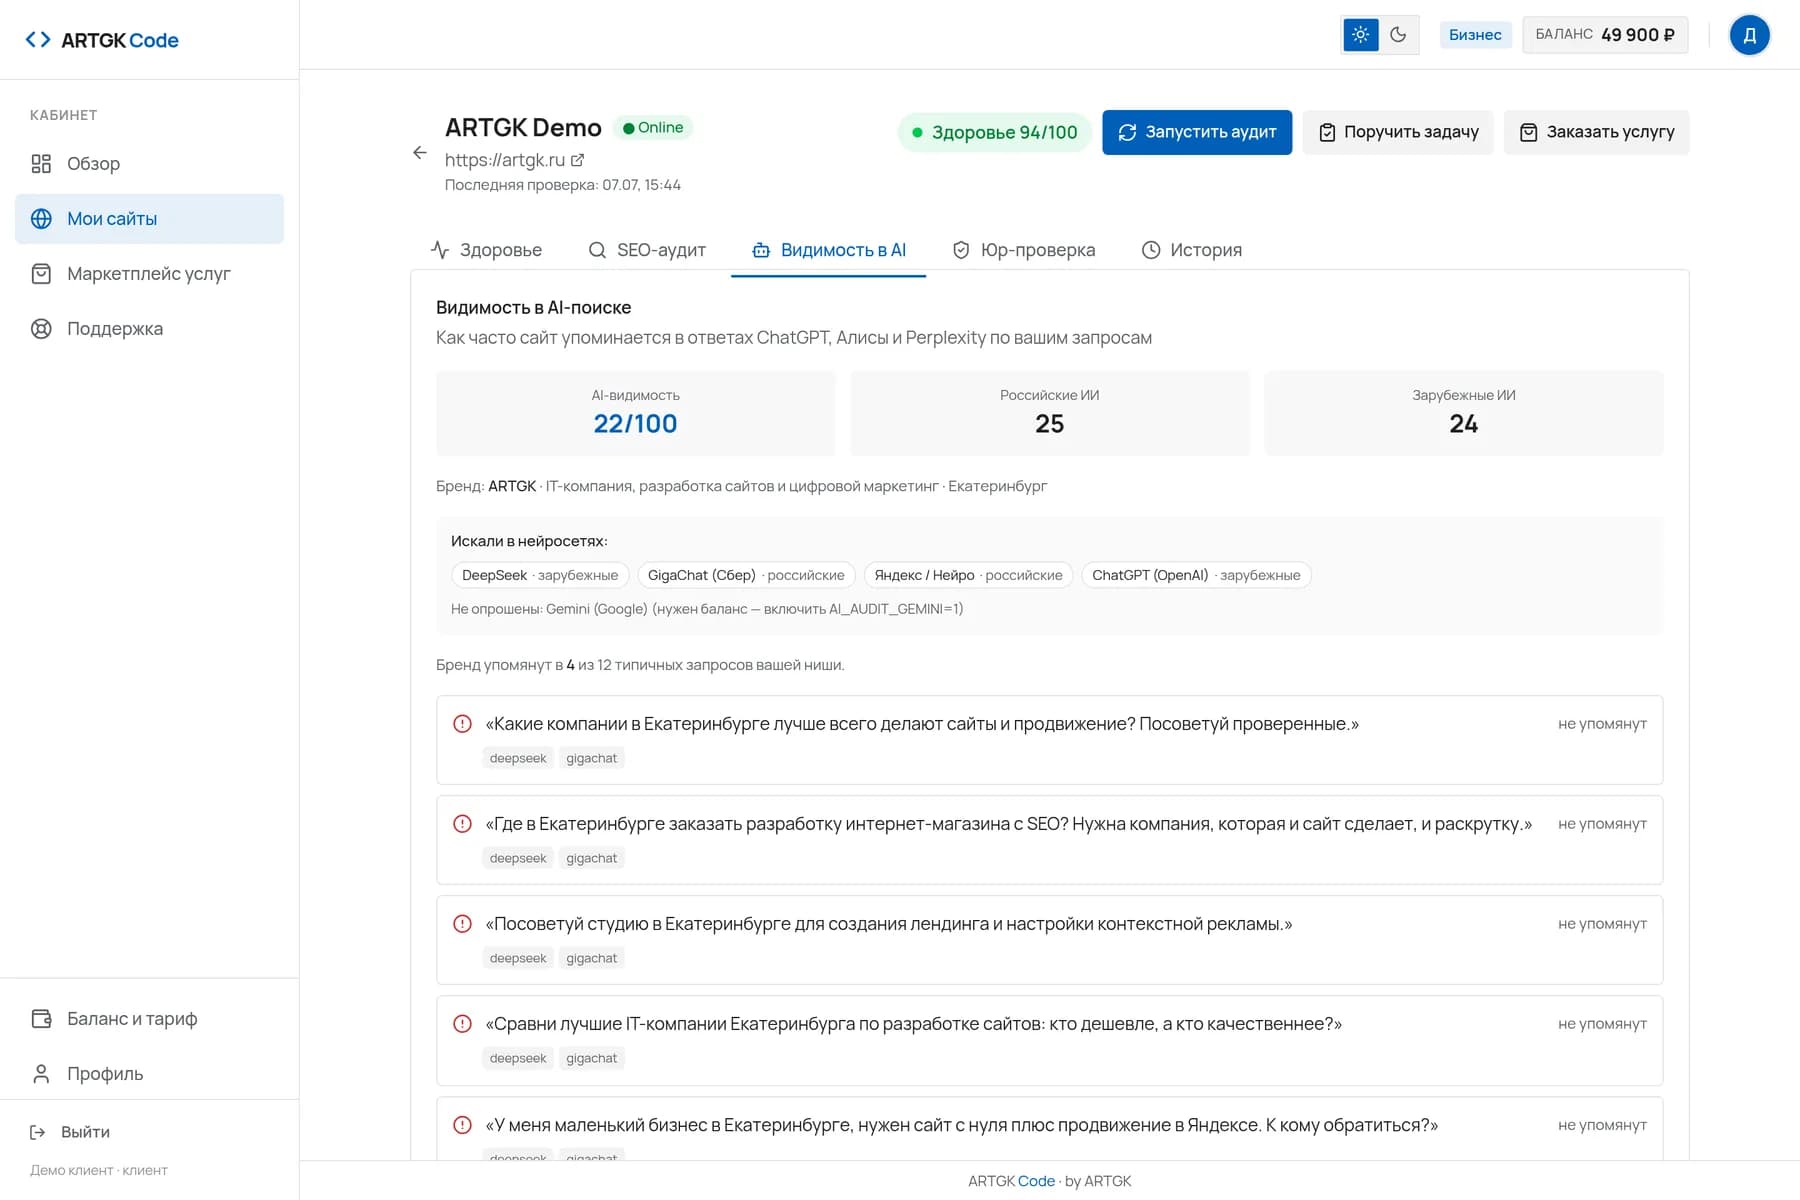Click alert icon beside «Какие компании» query
1800x1200 pixels.
[x=462, y=724]
